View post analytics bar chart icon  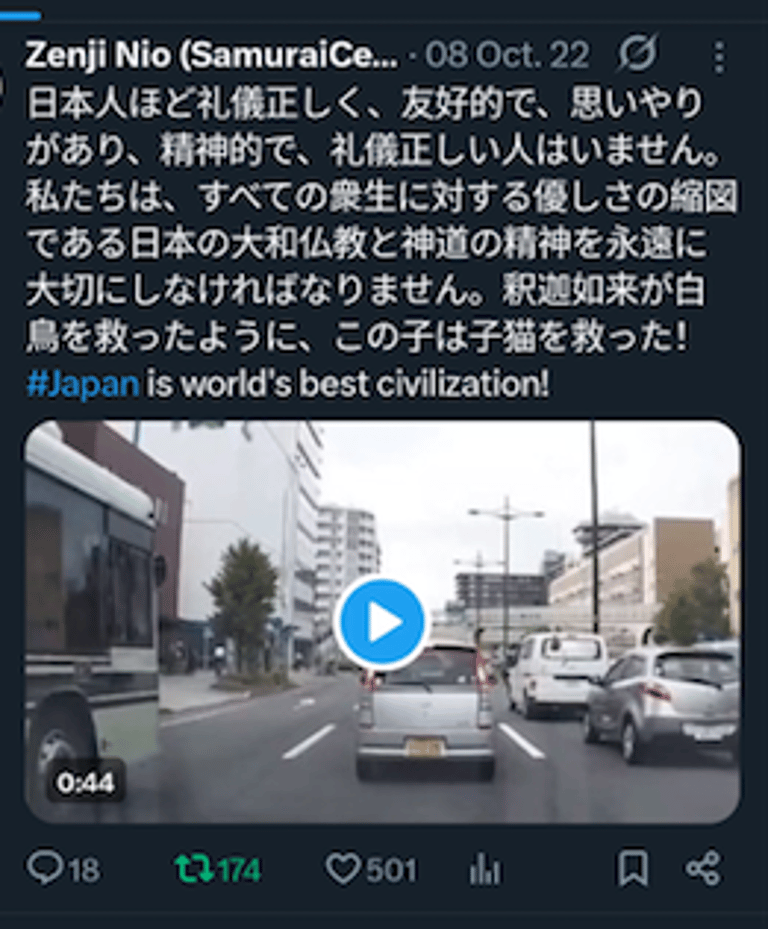pos(485,870)
